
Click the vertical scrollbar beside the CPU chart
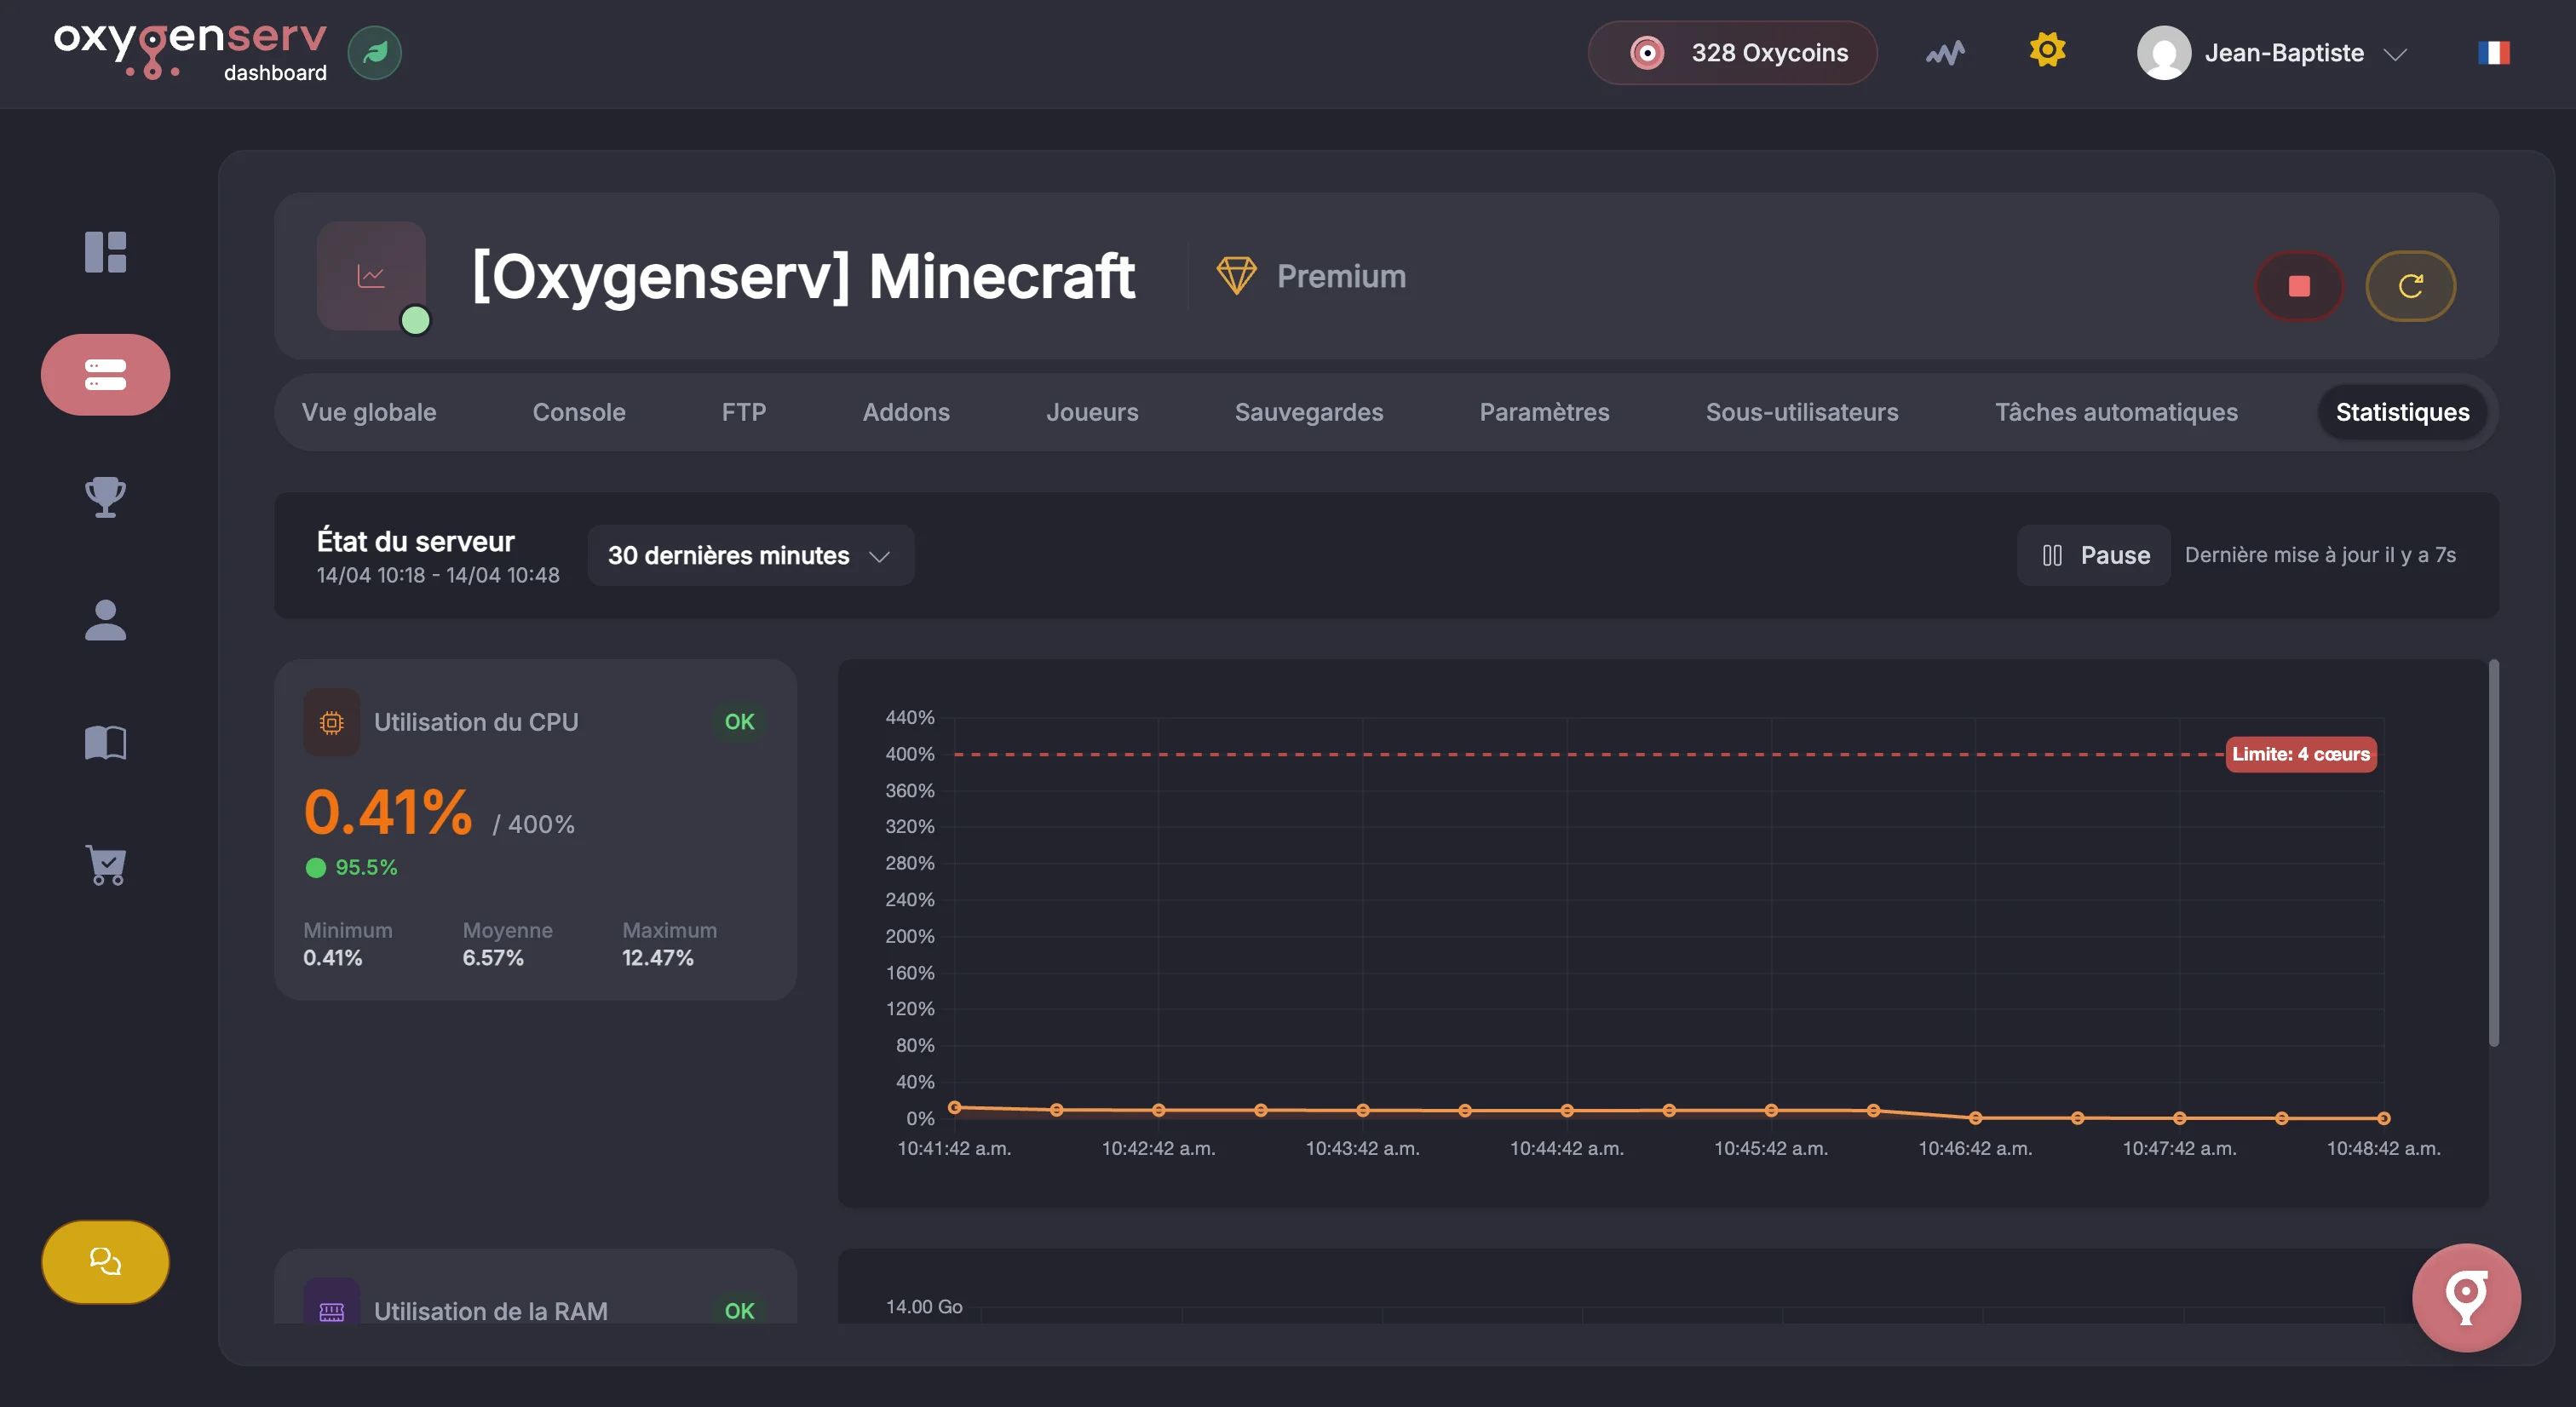click(x=2493, y=853)
